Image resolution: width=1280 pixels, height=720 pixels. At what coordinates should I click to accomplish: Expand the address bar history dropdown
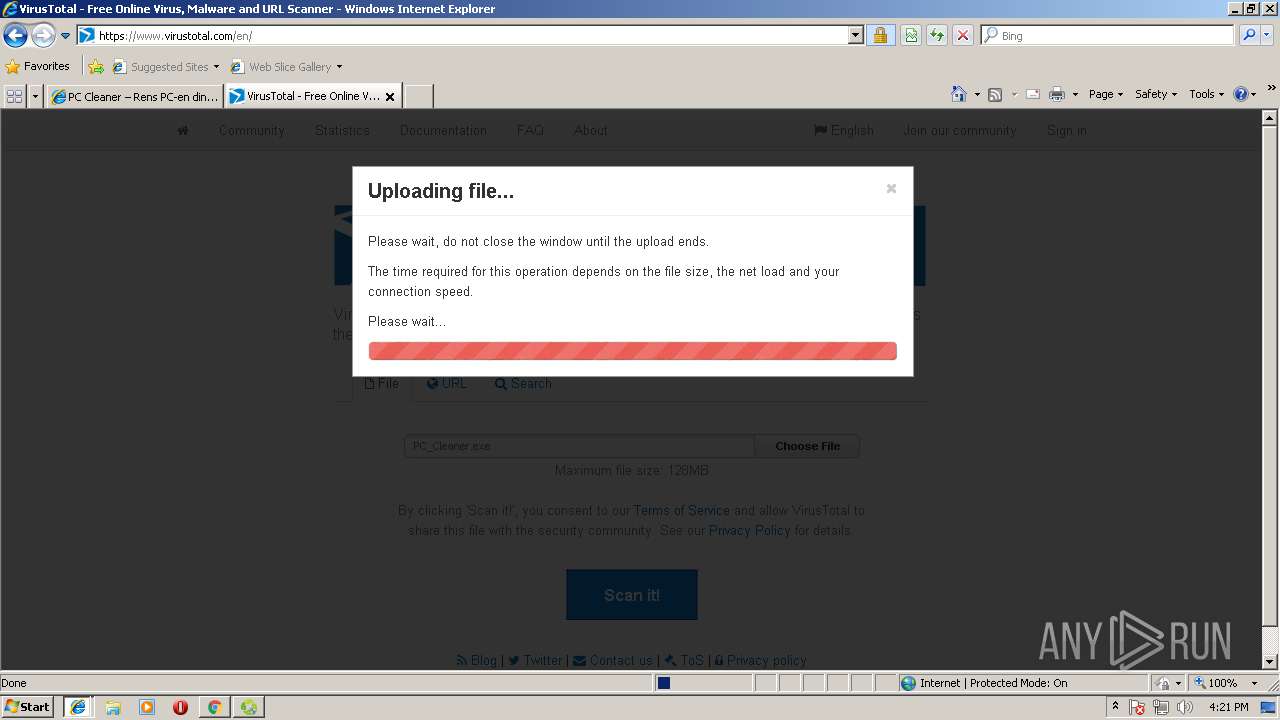855,35
